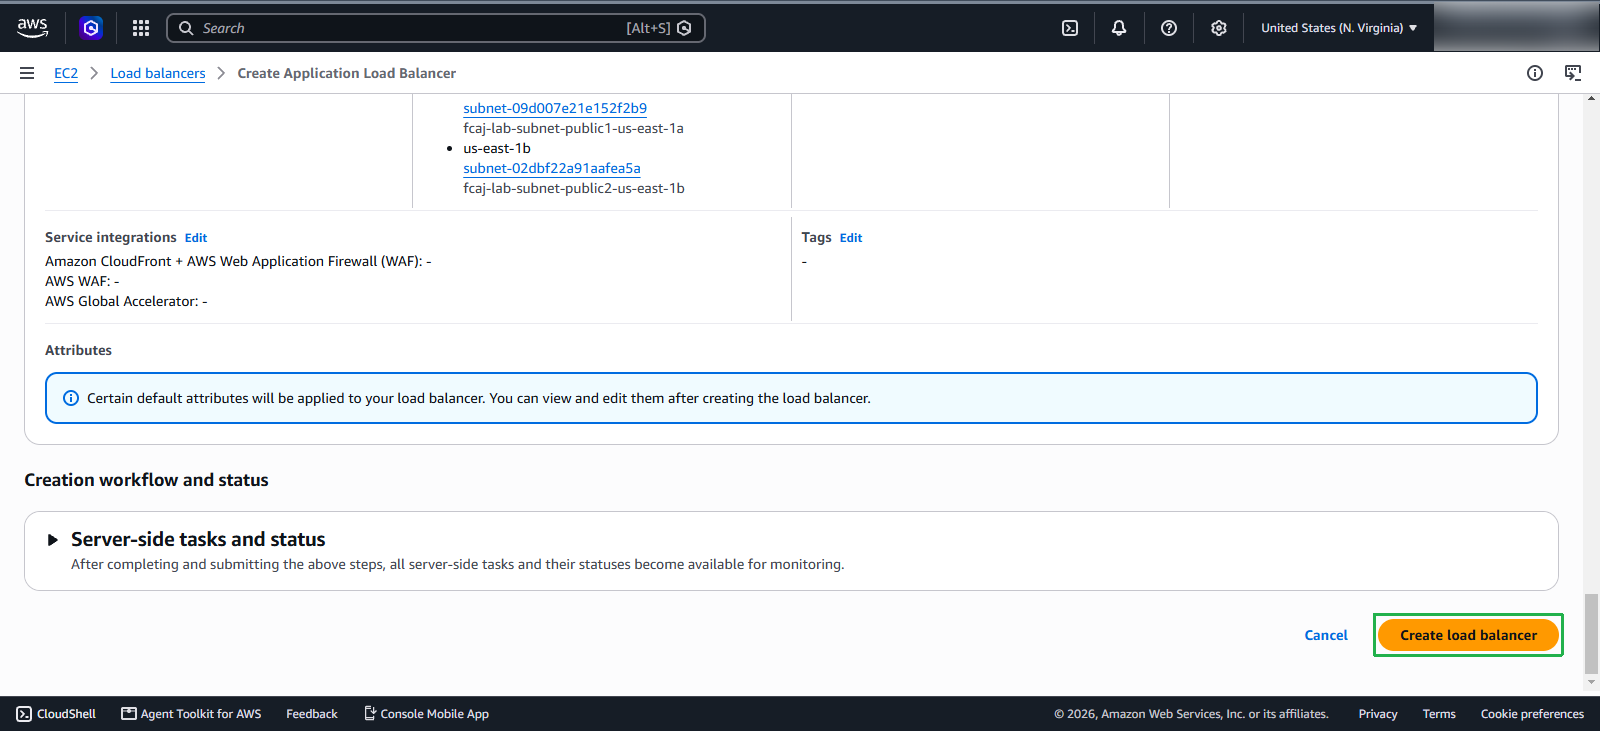The width and height of the screenshot is (1600, 731).
Task: Open the United States (N. Virginia) region dropdown
Action: coord(1339,28)
